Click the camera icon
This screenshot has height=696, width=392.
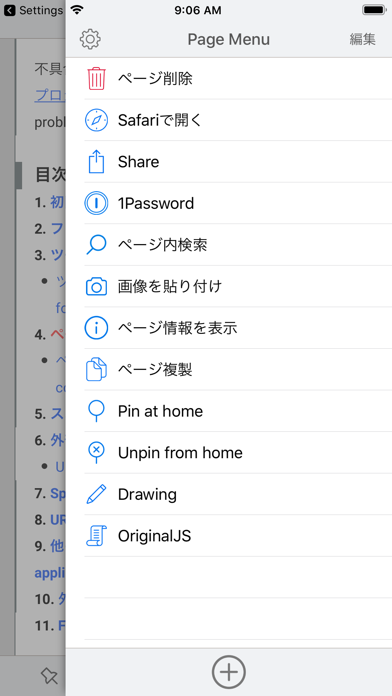pos(96,287)
